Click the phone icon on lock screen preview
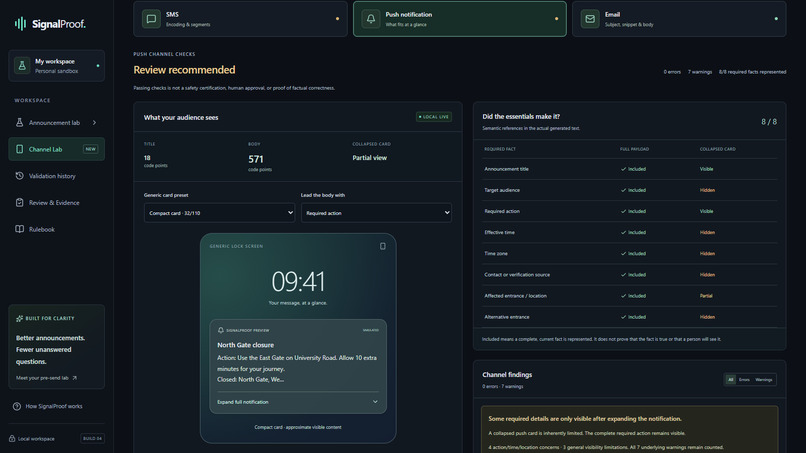This screenshot has width=806, height=453. pos(382,246)
